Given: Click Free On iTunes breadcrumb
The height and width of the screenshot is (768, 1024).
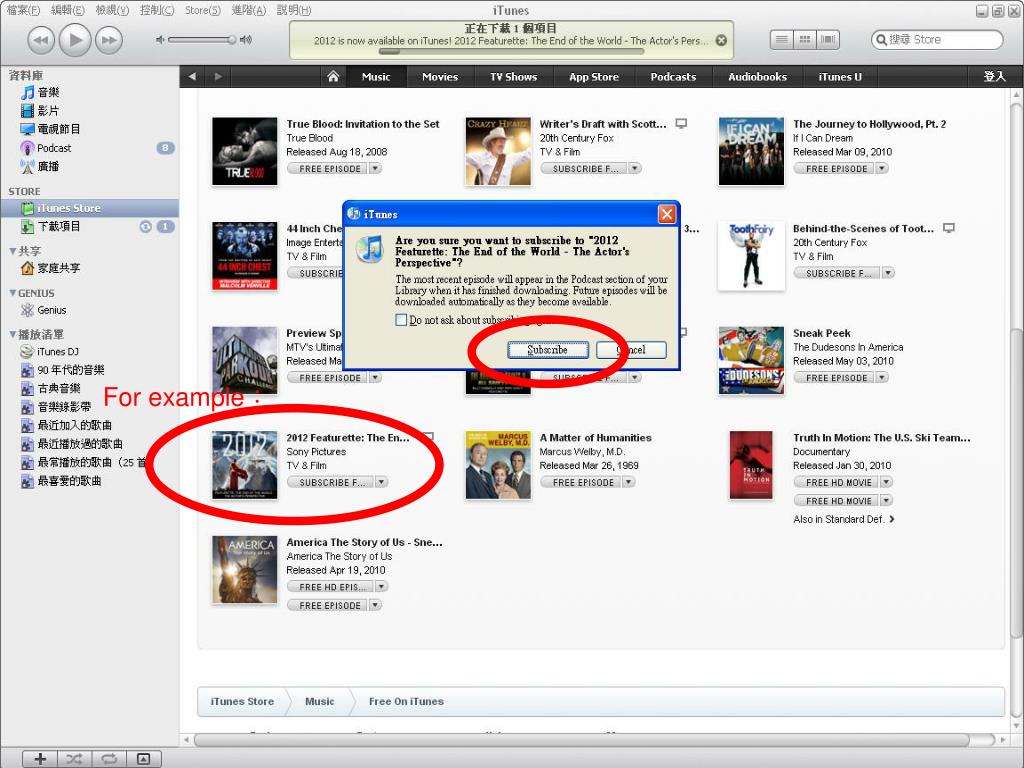Looking at the screenshot, I should tap(406, 701).
